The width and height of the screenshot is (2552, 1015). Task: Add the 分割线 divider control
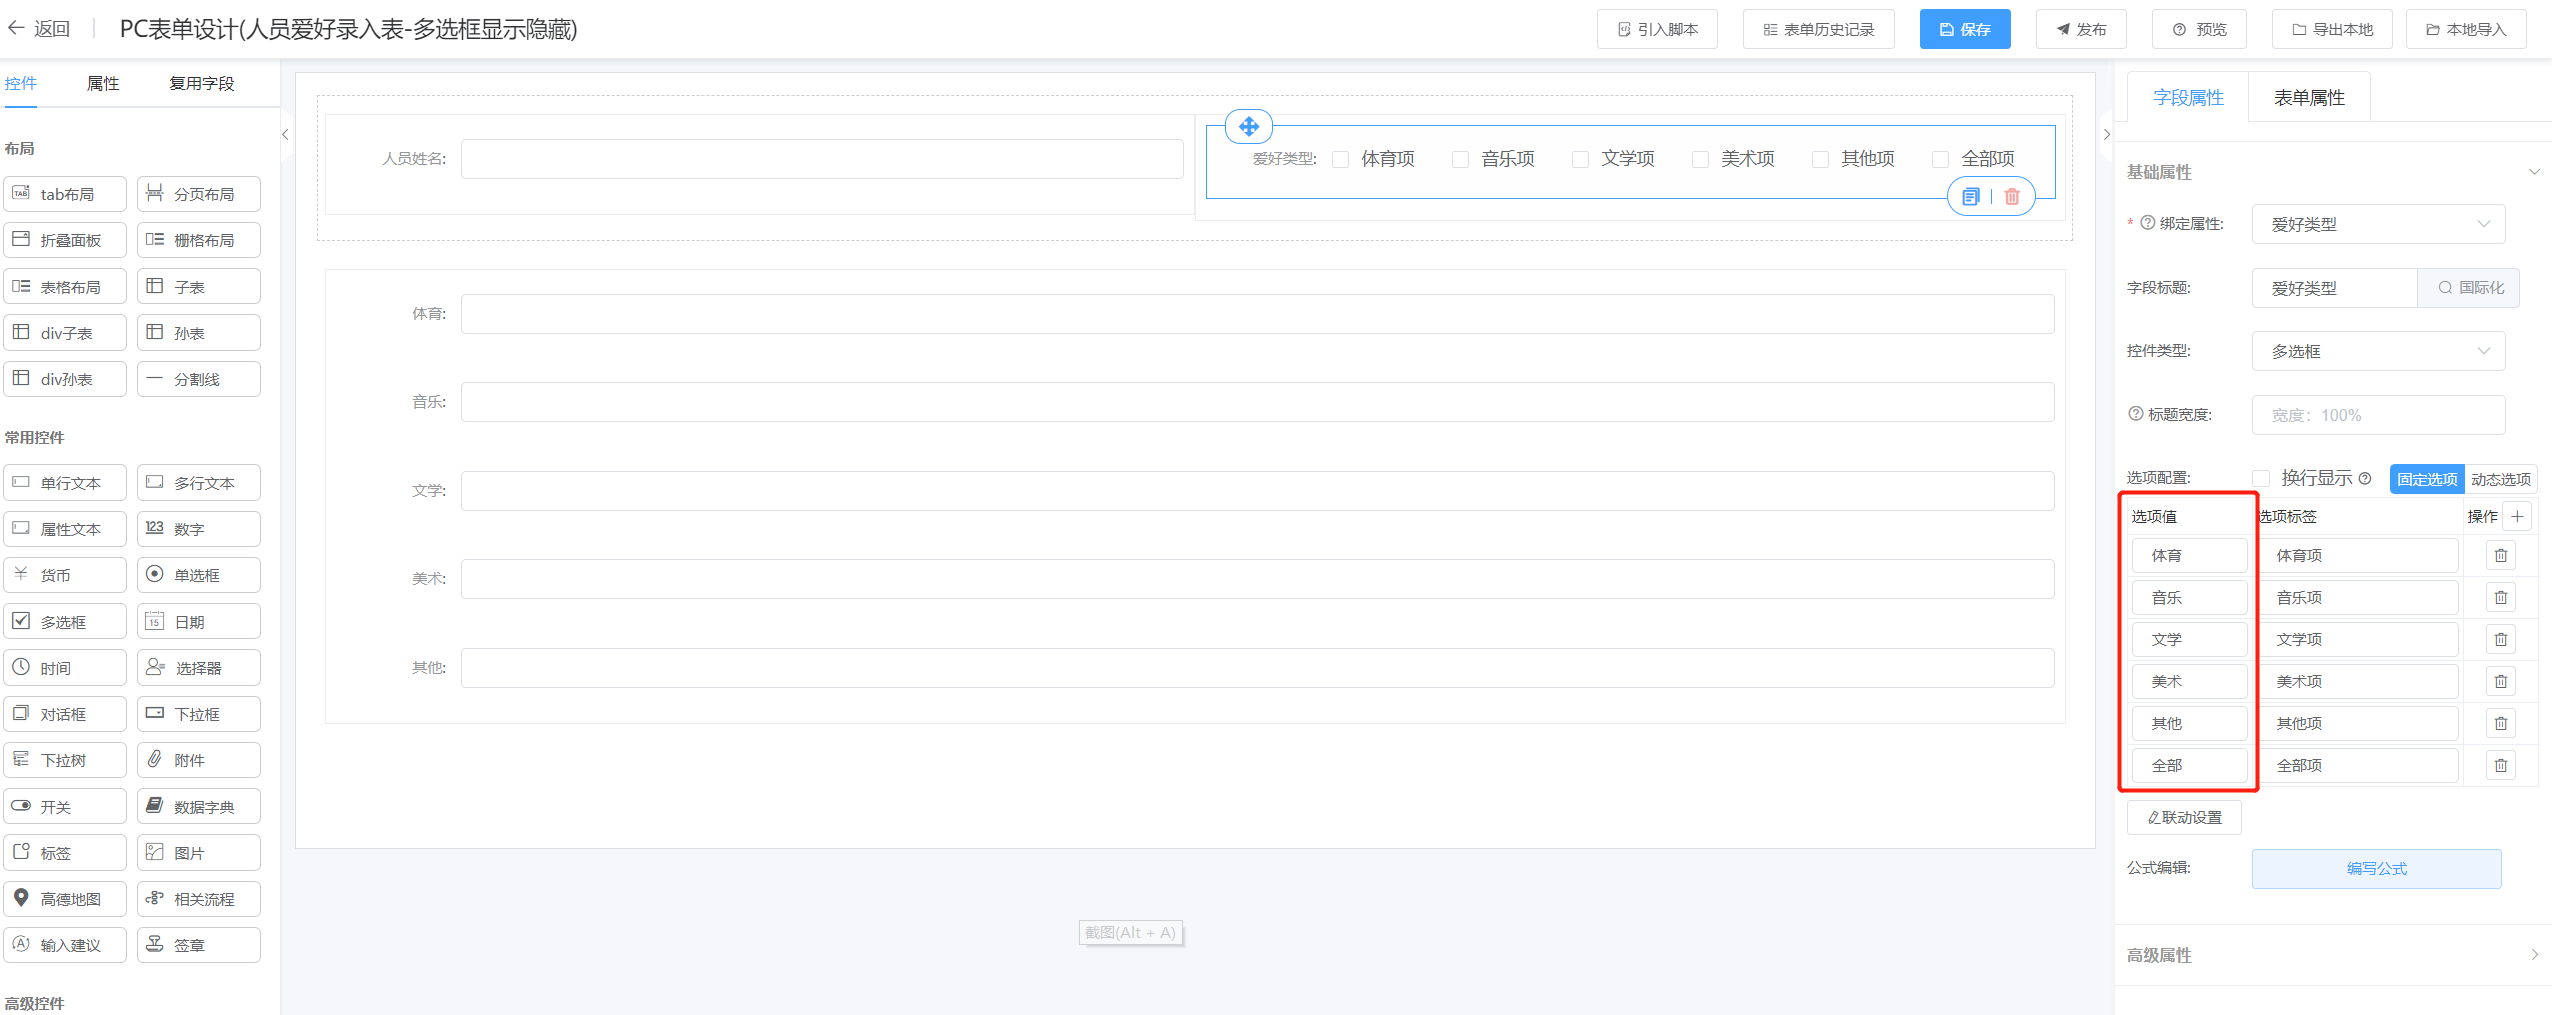[x=199, y=379]
